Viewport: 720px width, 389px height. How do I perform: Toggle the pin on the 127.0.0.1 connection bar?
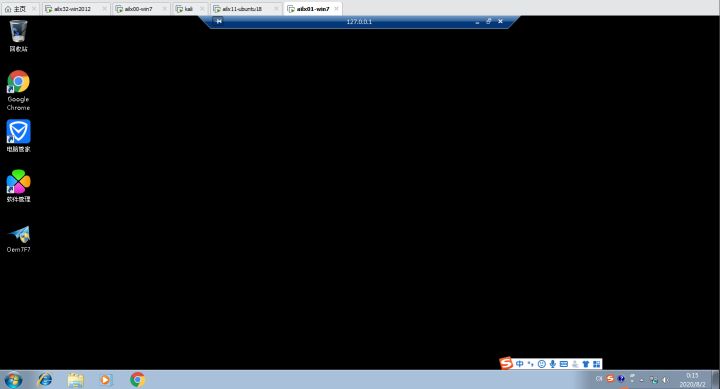click(x=219, y=21)
